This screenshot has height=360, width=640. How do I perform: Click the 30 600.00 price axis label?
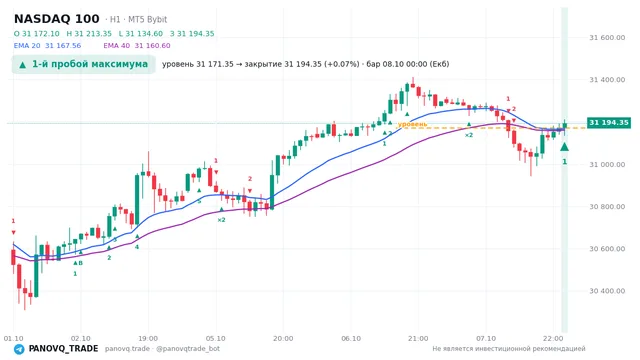click(x=607, y=249)
